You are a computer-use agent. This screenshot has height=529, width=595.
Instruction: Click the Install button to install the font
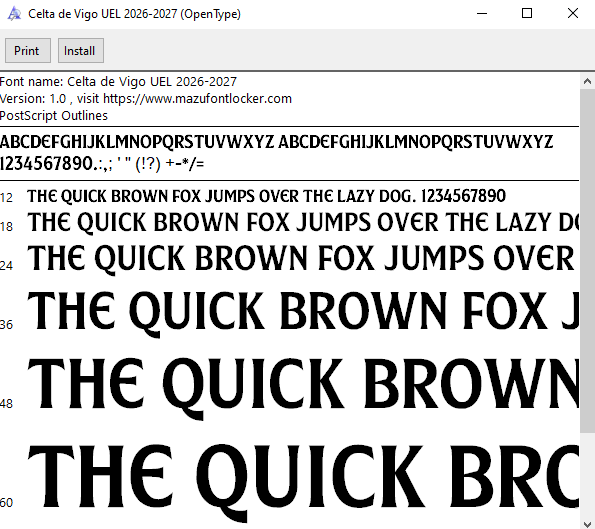[x=80, y=50]
